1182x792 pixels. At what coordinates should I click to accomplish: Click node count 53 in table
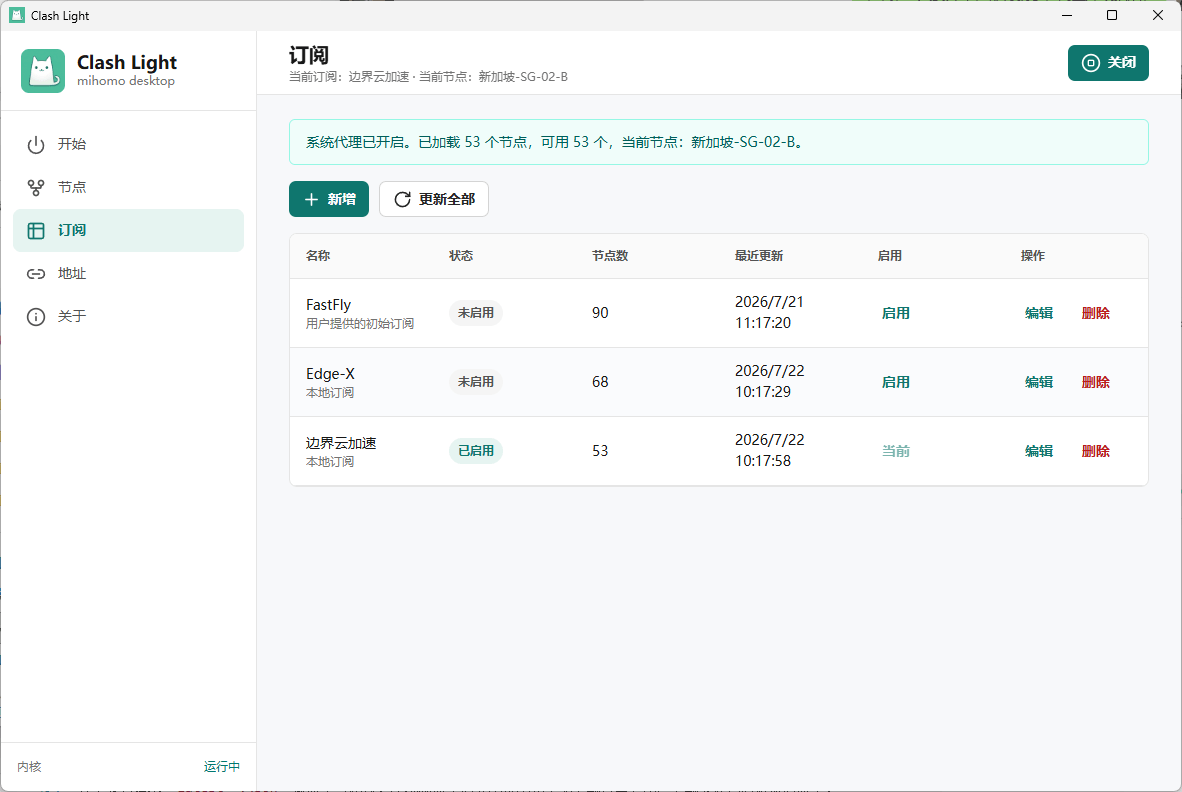600,451
